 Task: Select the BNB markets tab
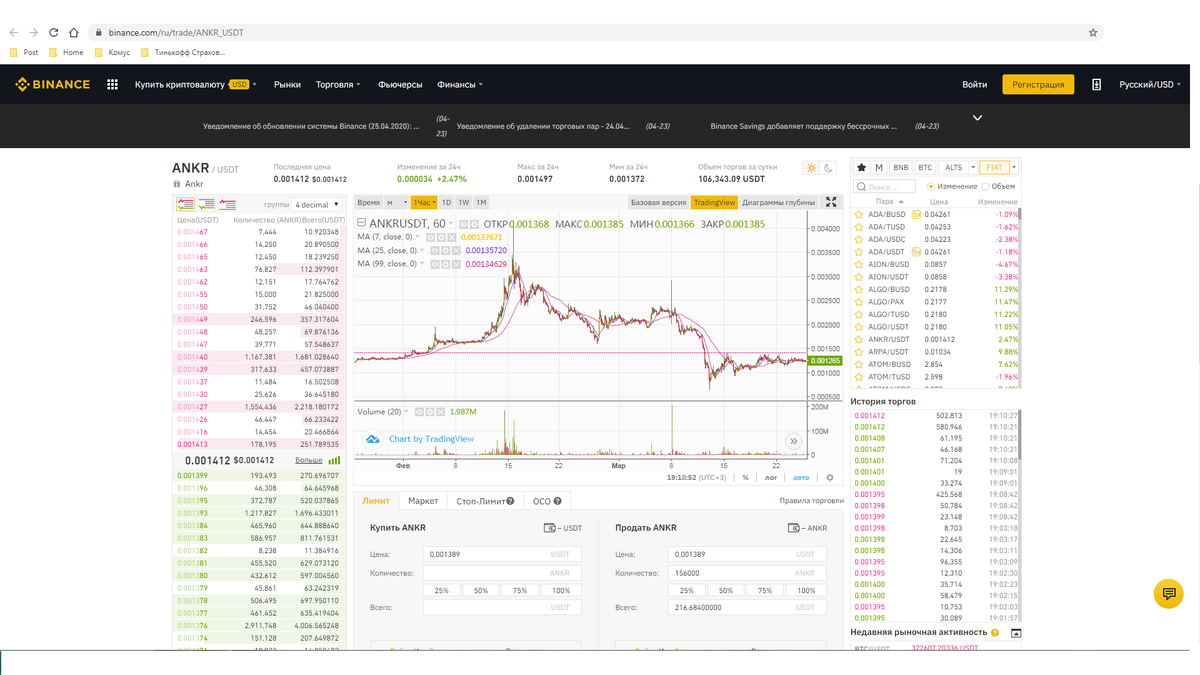click(901, 168)
